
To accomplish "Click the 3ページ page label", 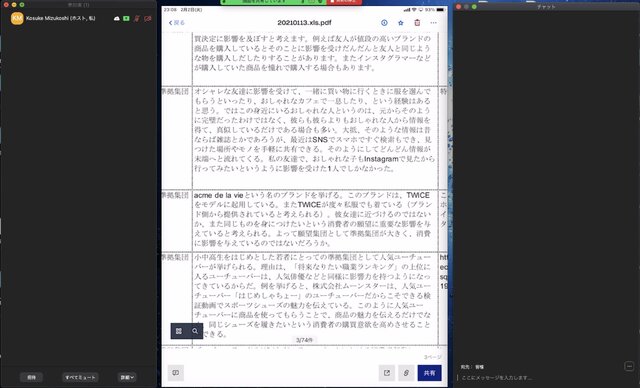I will pyautogui.click(x=433, y=357).
